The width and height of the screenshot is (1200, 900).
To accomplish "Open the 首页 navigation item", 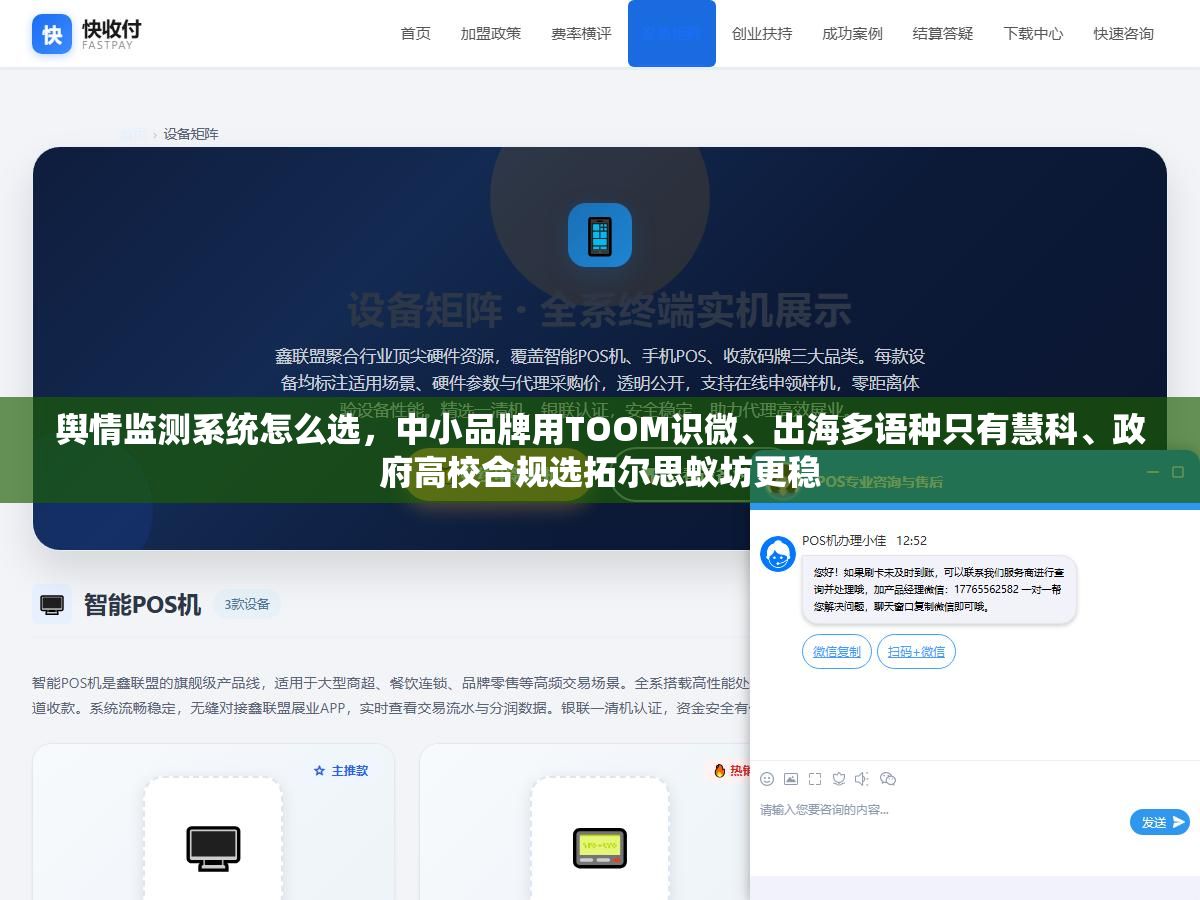I will (x=416, y=33).
